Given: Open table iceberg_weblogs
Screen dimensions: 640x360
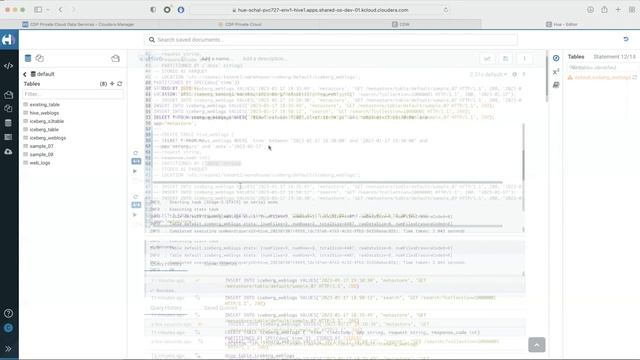Looking at the screenshot, I should pyautogui.click(x=48, y=138).
